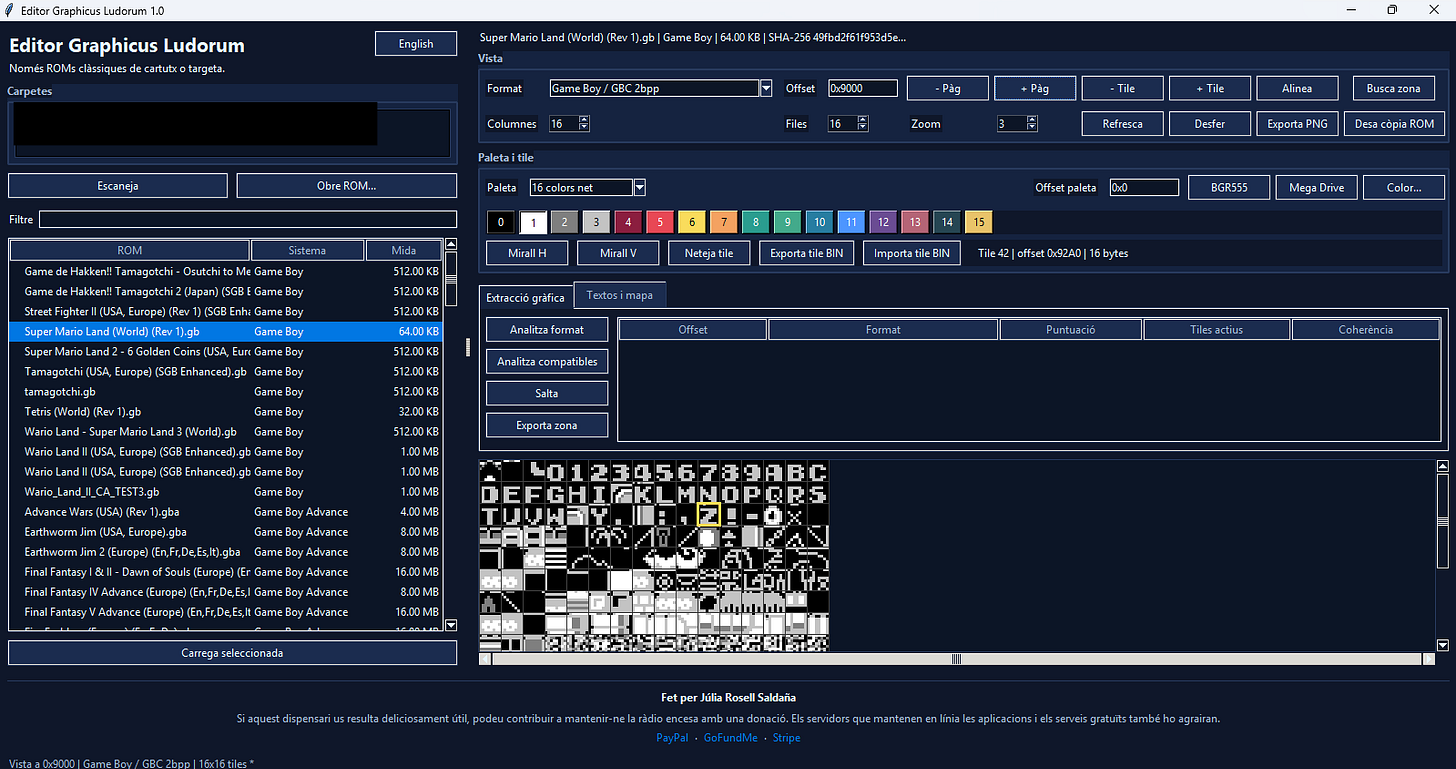The image size is (1456, 769).
Task: Pick palette color 15 tan swatch
Action: [979, 222]
